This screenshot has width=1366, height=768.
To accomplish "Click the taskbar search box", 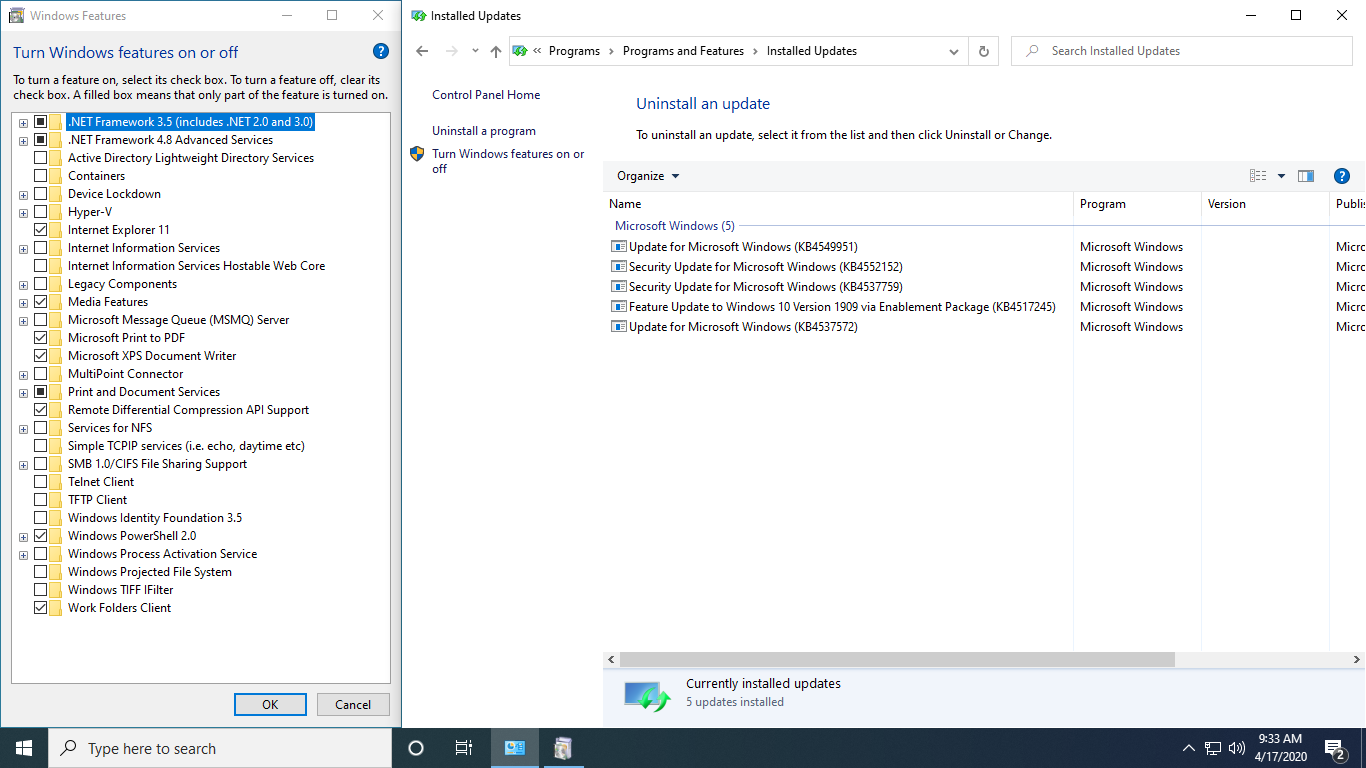I will [x=220, y=748].
